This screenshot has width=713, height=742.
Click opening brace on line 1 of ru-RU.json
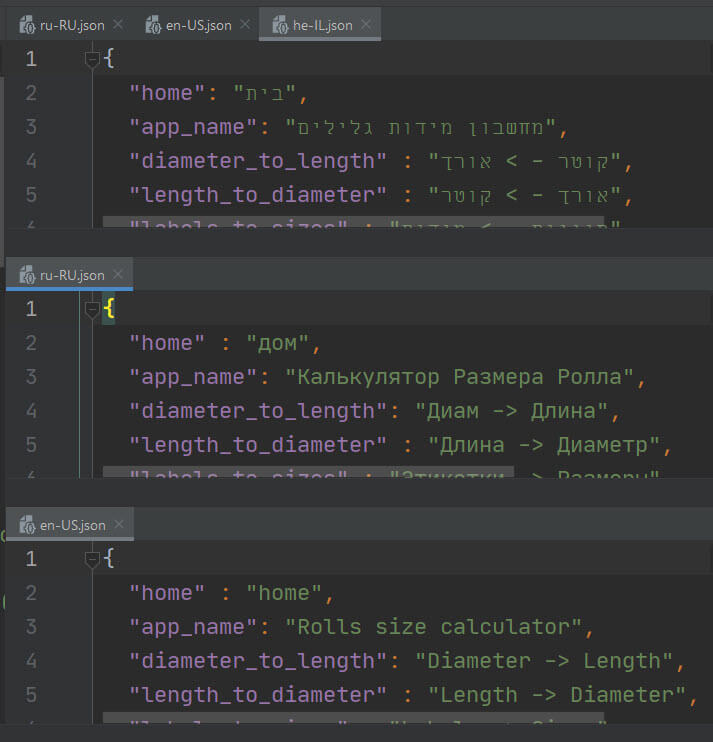[x=109, y=308]
